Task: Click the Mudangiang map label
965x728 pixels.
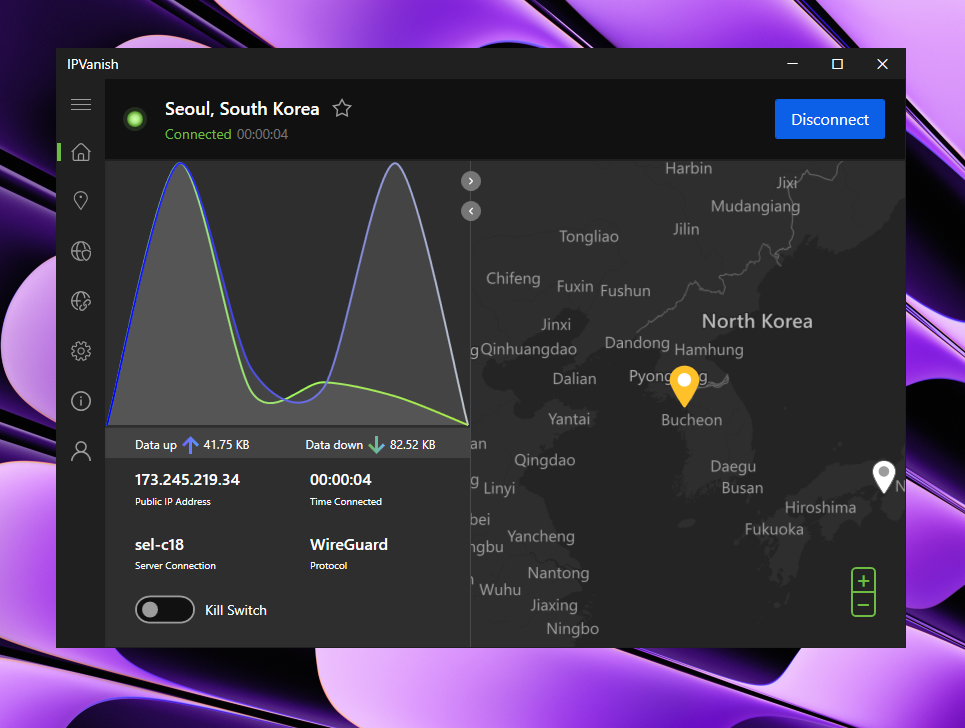Action: 755,207
